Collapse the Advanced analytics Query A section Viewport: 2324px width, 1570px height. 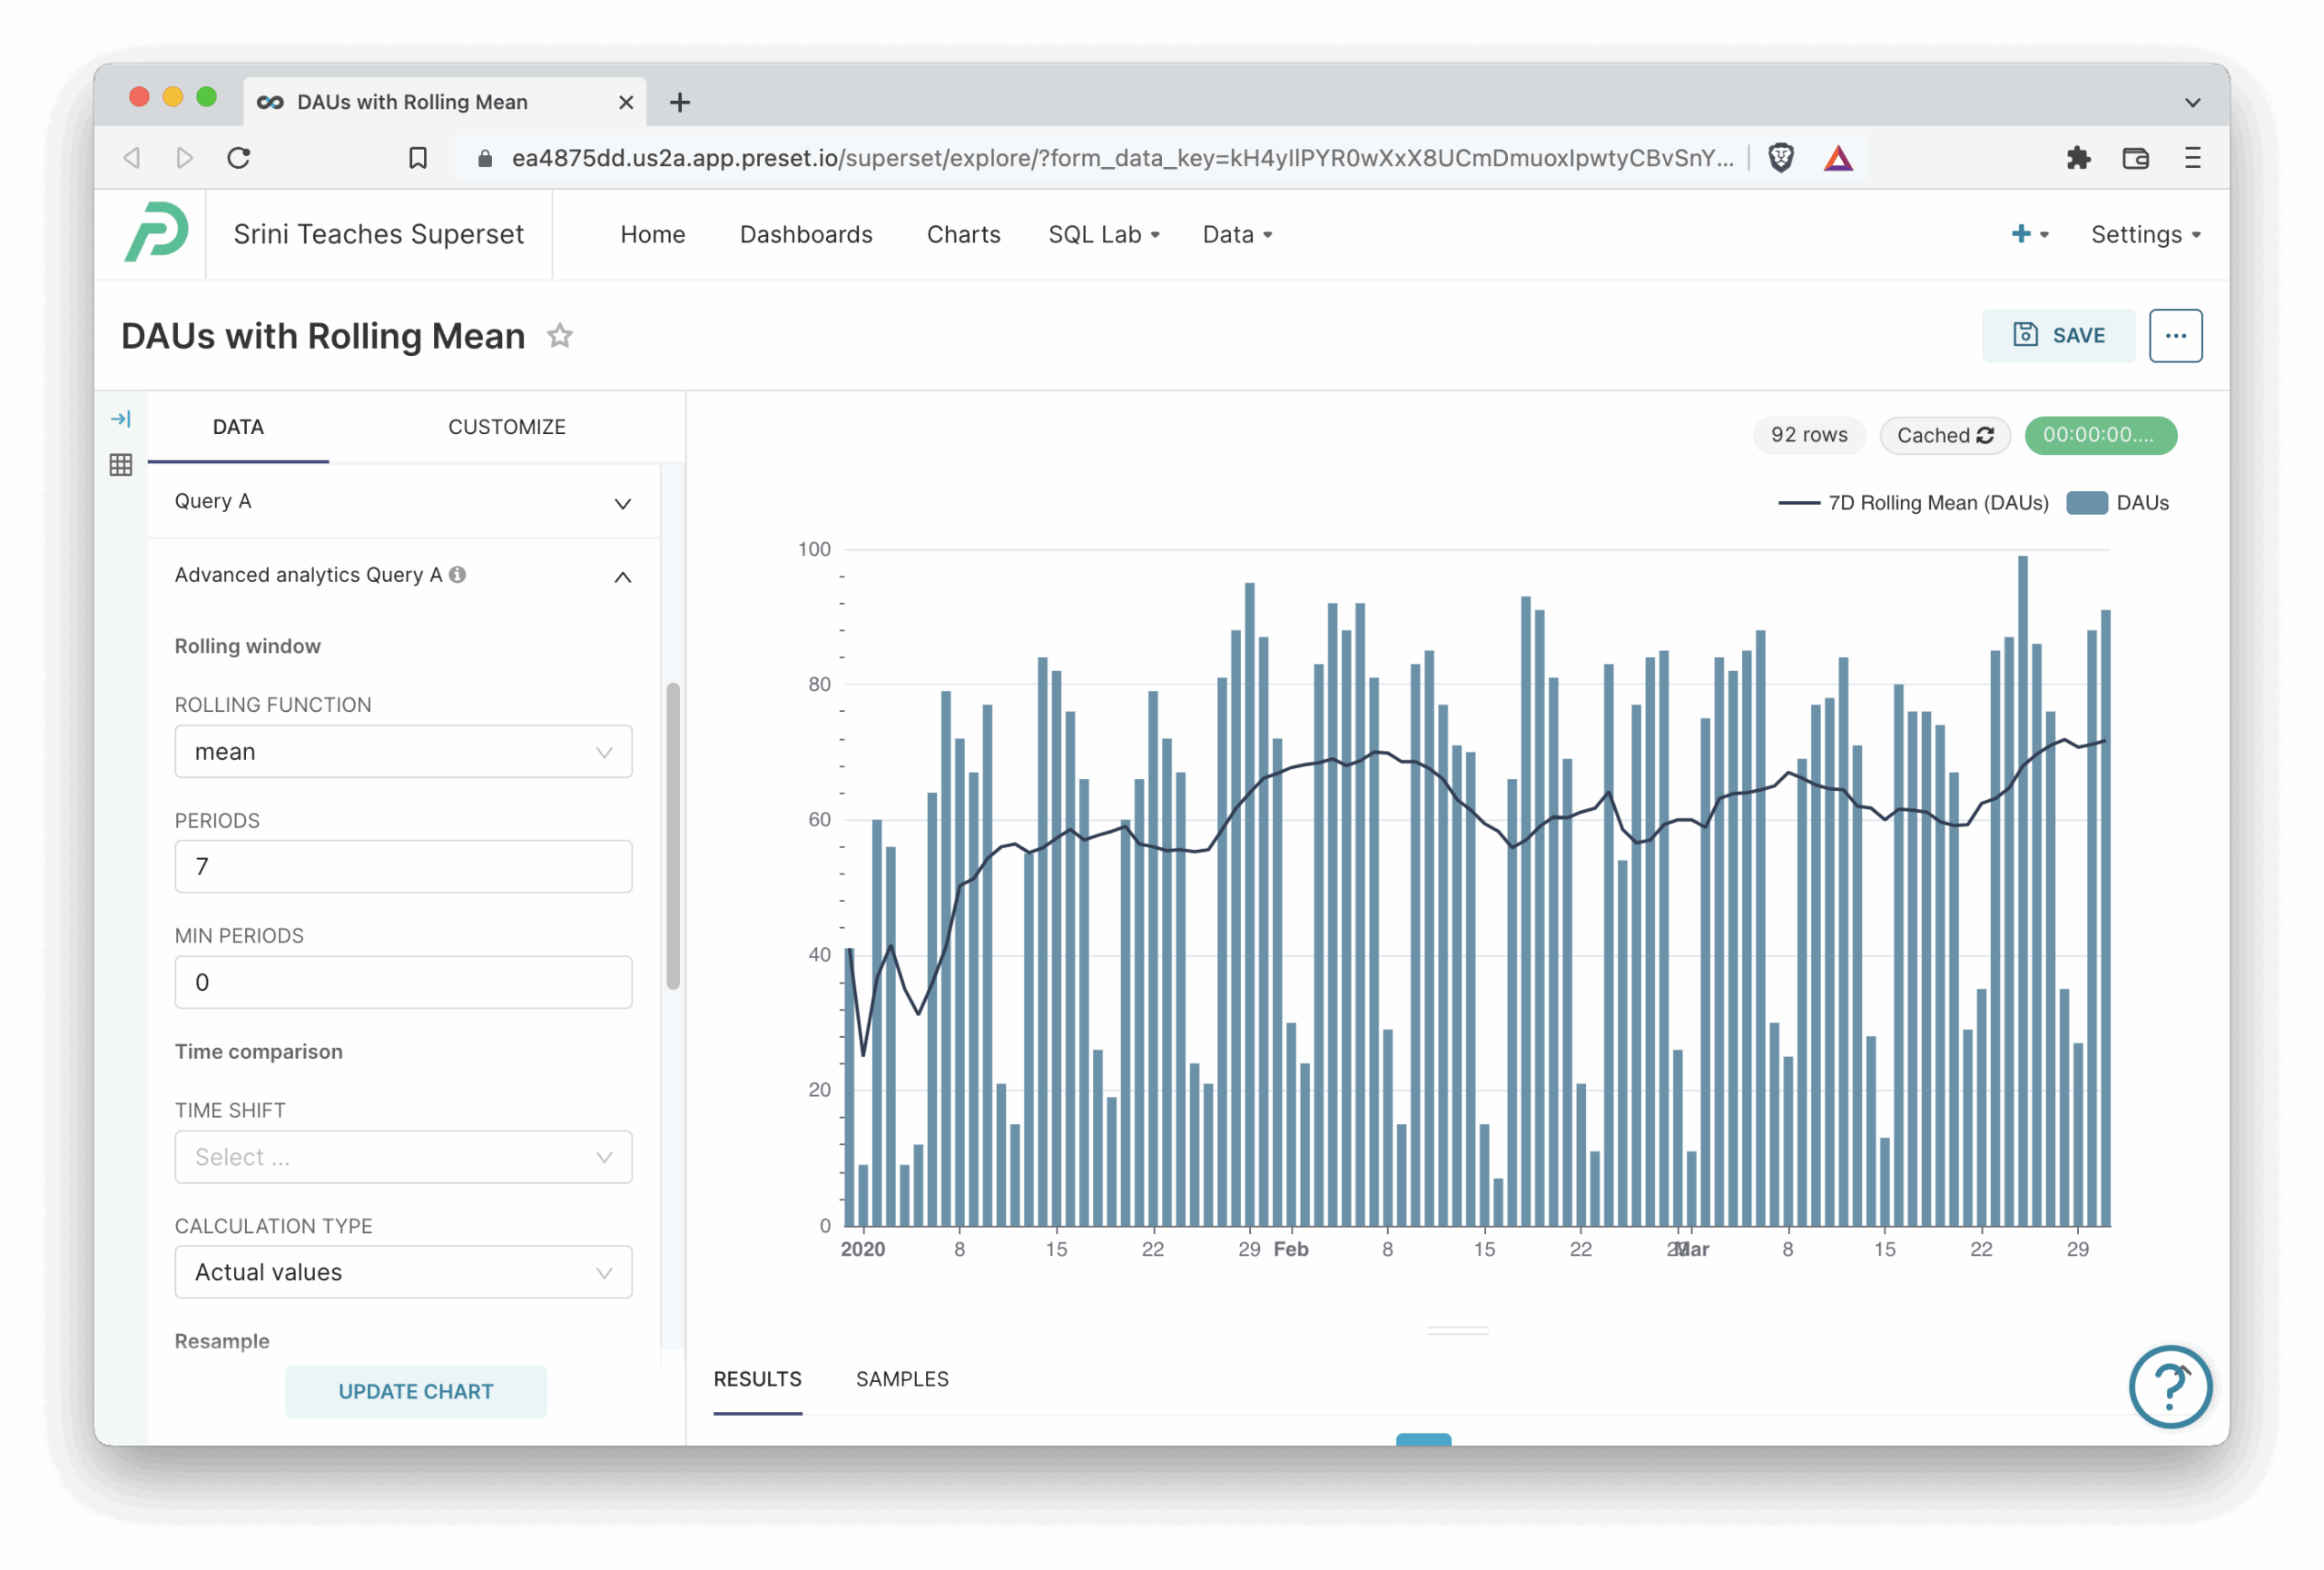coord(622,577)
